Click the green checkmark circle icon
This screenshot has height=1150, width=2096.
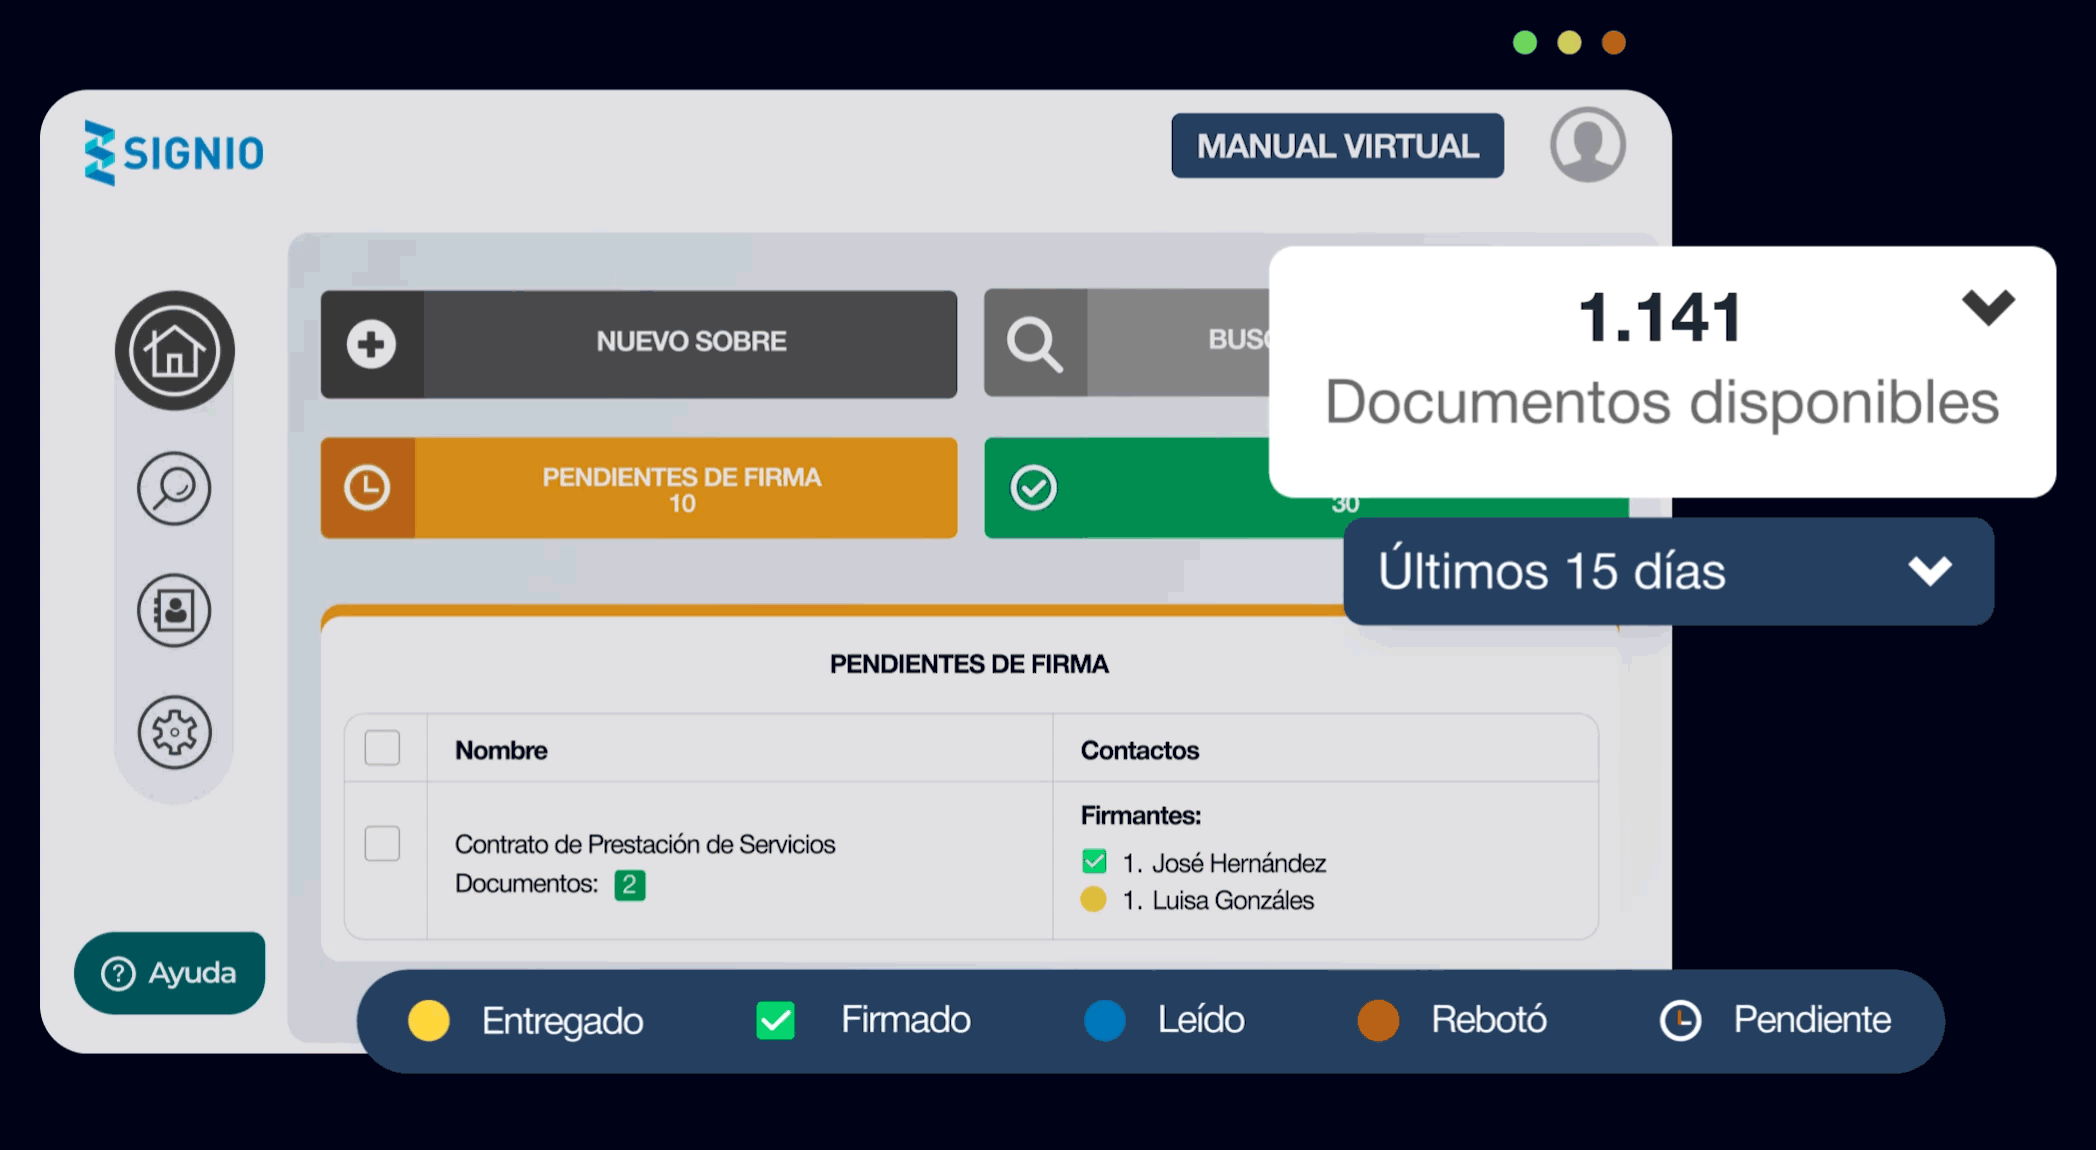click(1033, 488)
